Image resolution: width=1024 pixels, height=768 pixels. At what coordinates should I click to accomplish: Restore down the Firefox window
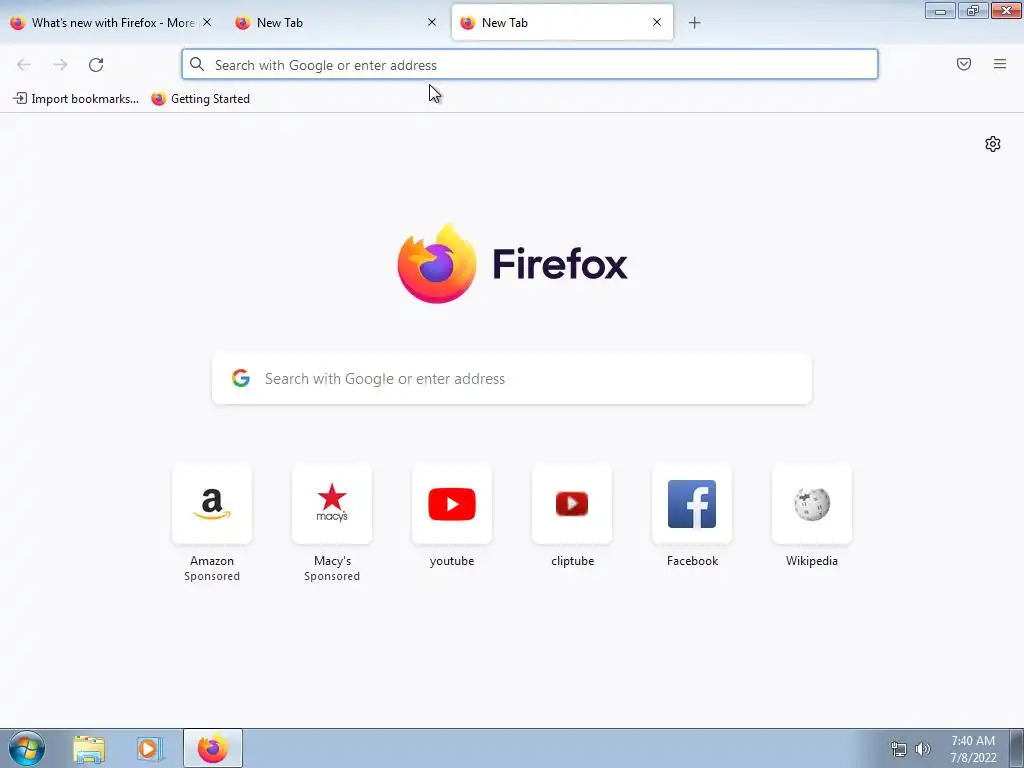[x=973, y=11]
